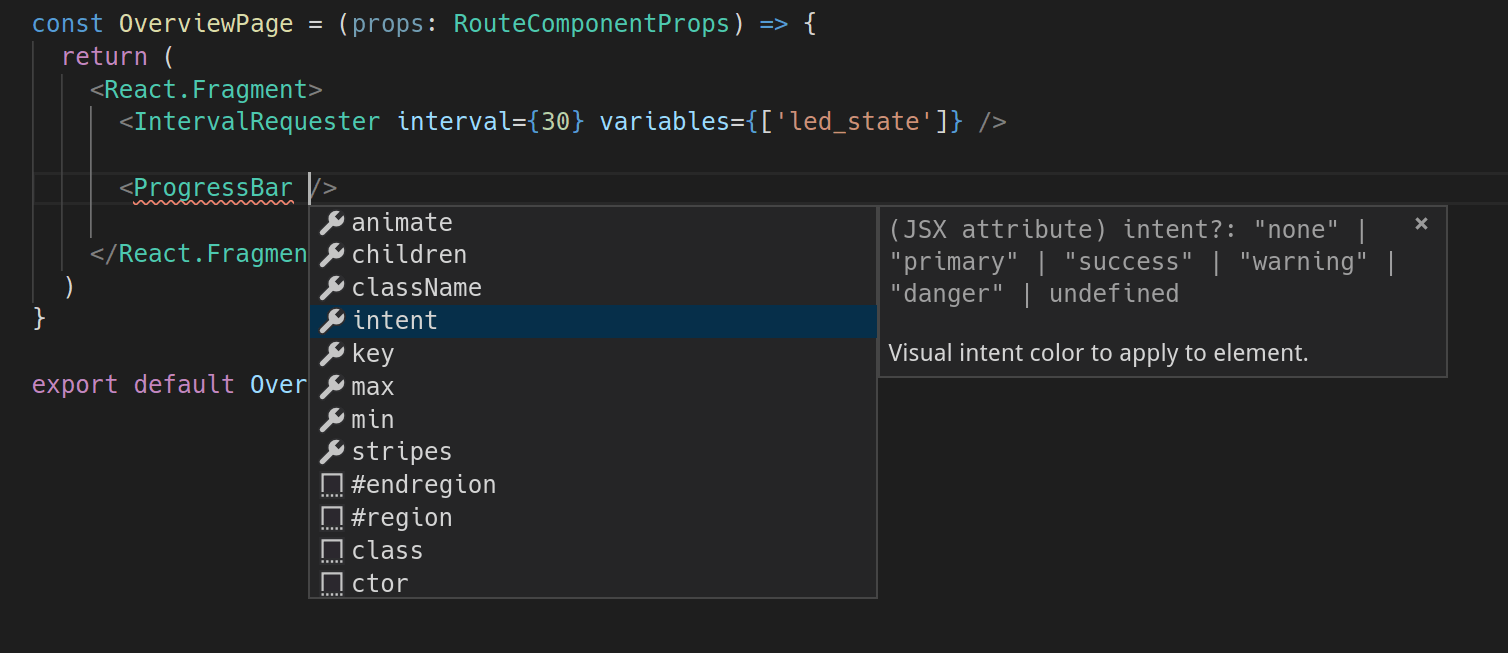This screenshot has height=653, width=1508.
Task: Select the class snippet suggestion
Action: tap(387, 551)
